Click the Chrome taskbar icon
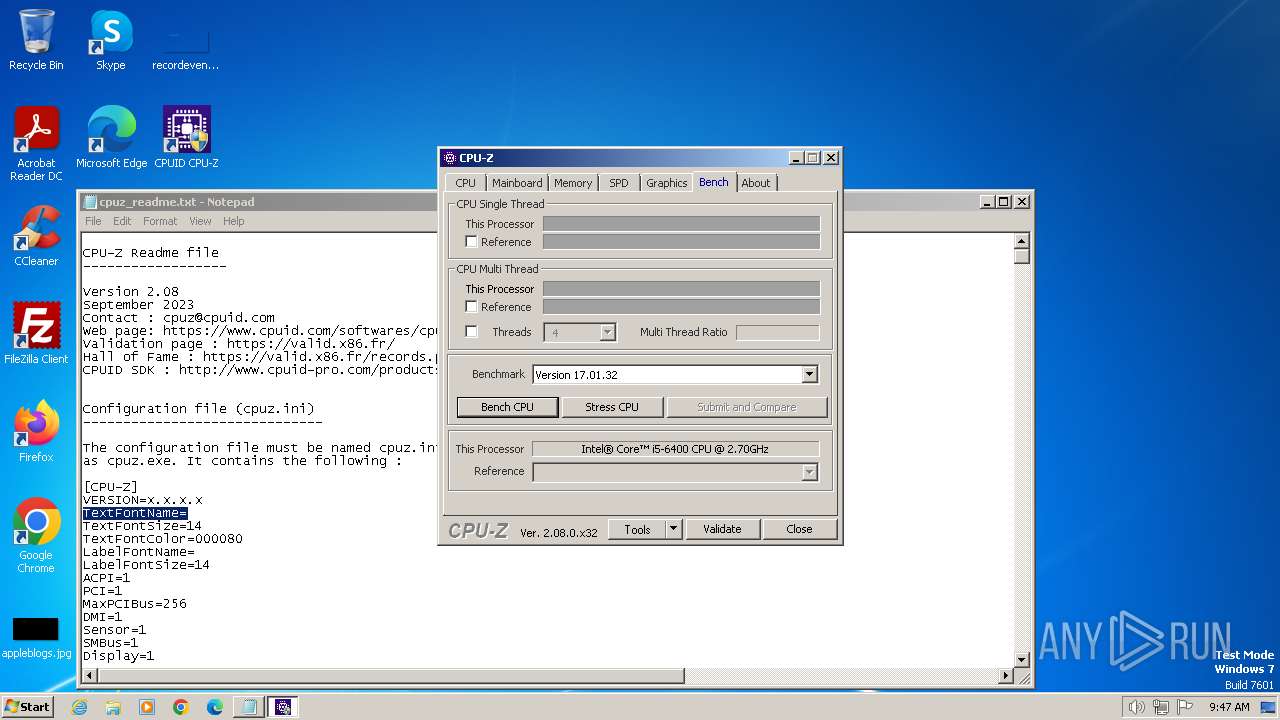This screenshot has width=1280, height=720. coord(181,707)
